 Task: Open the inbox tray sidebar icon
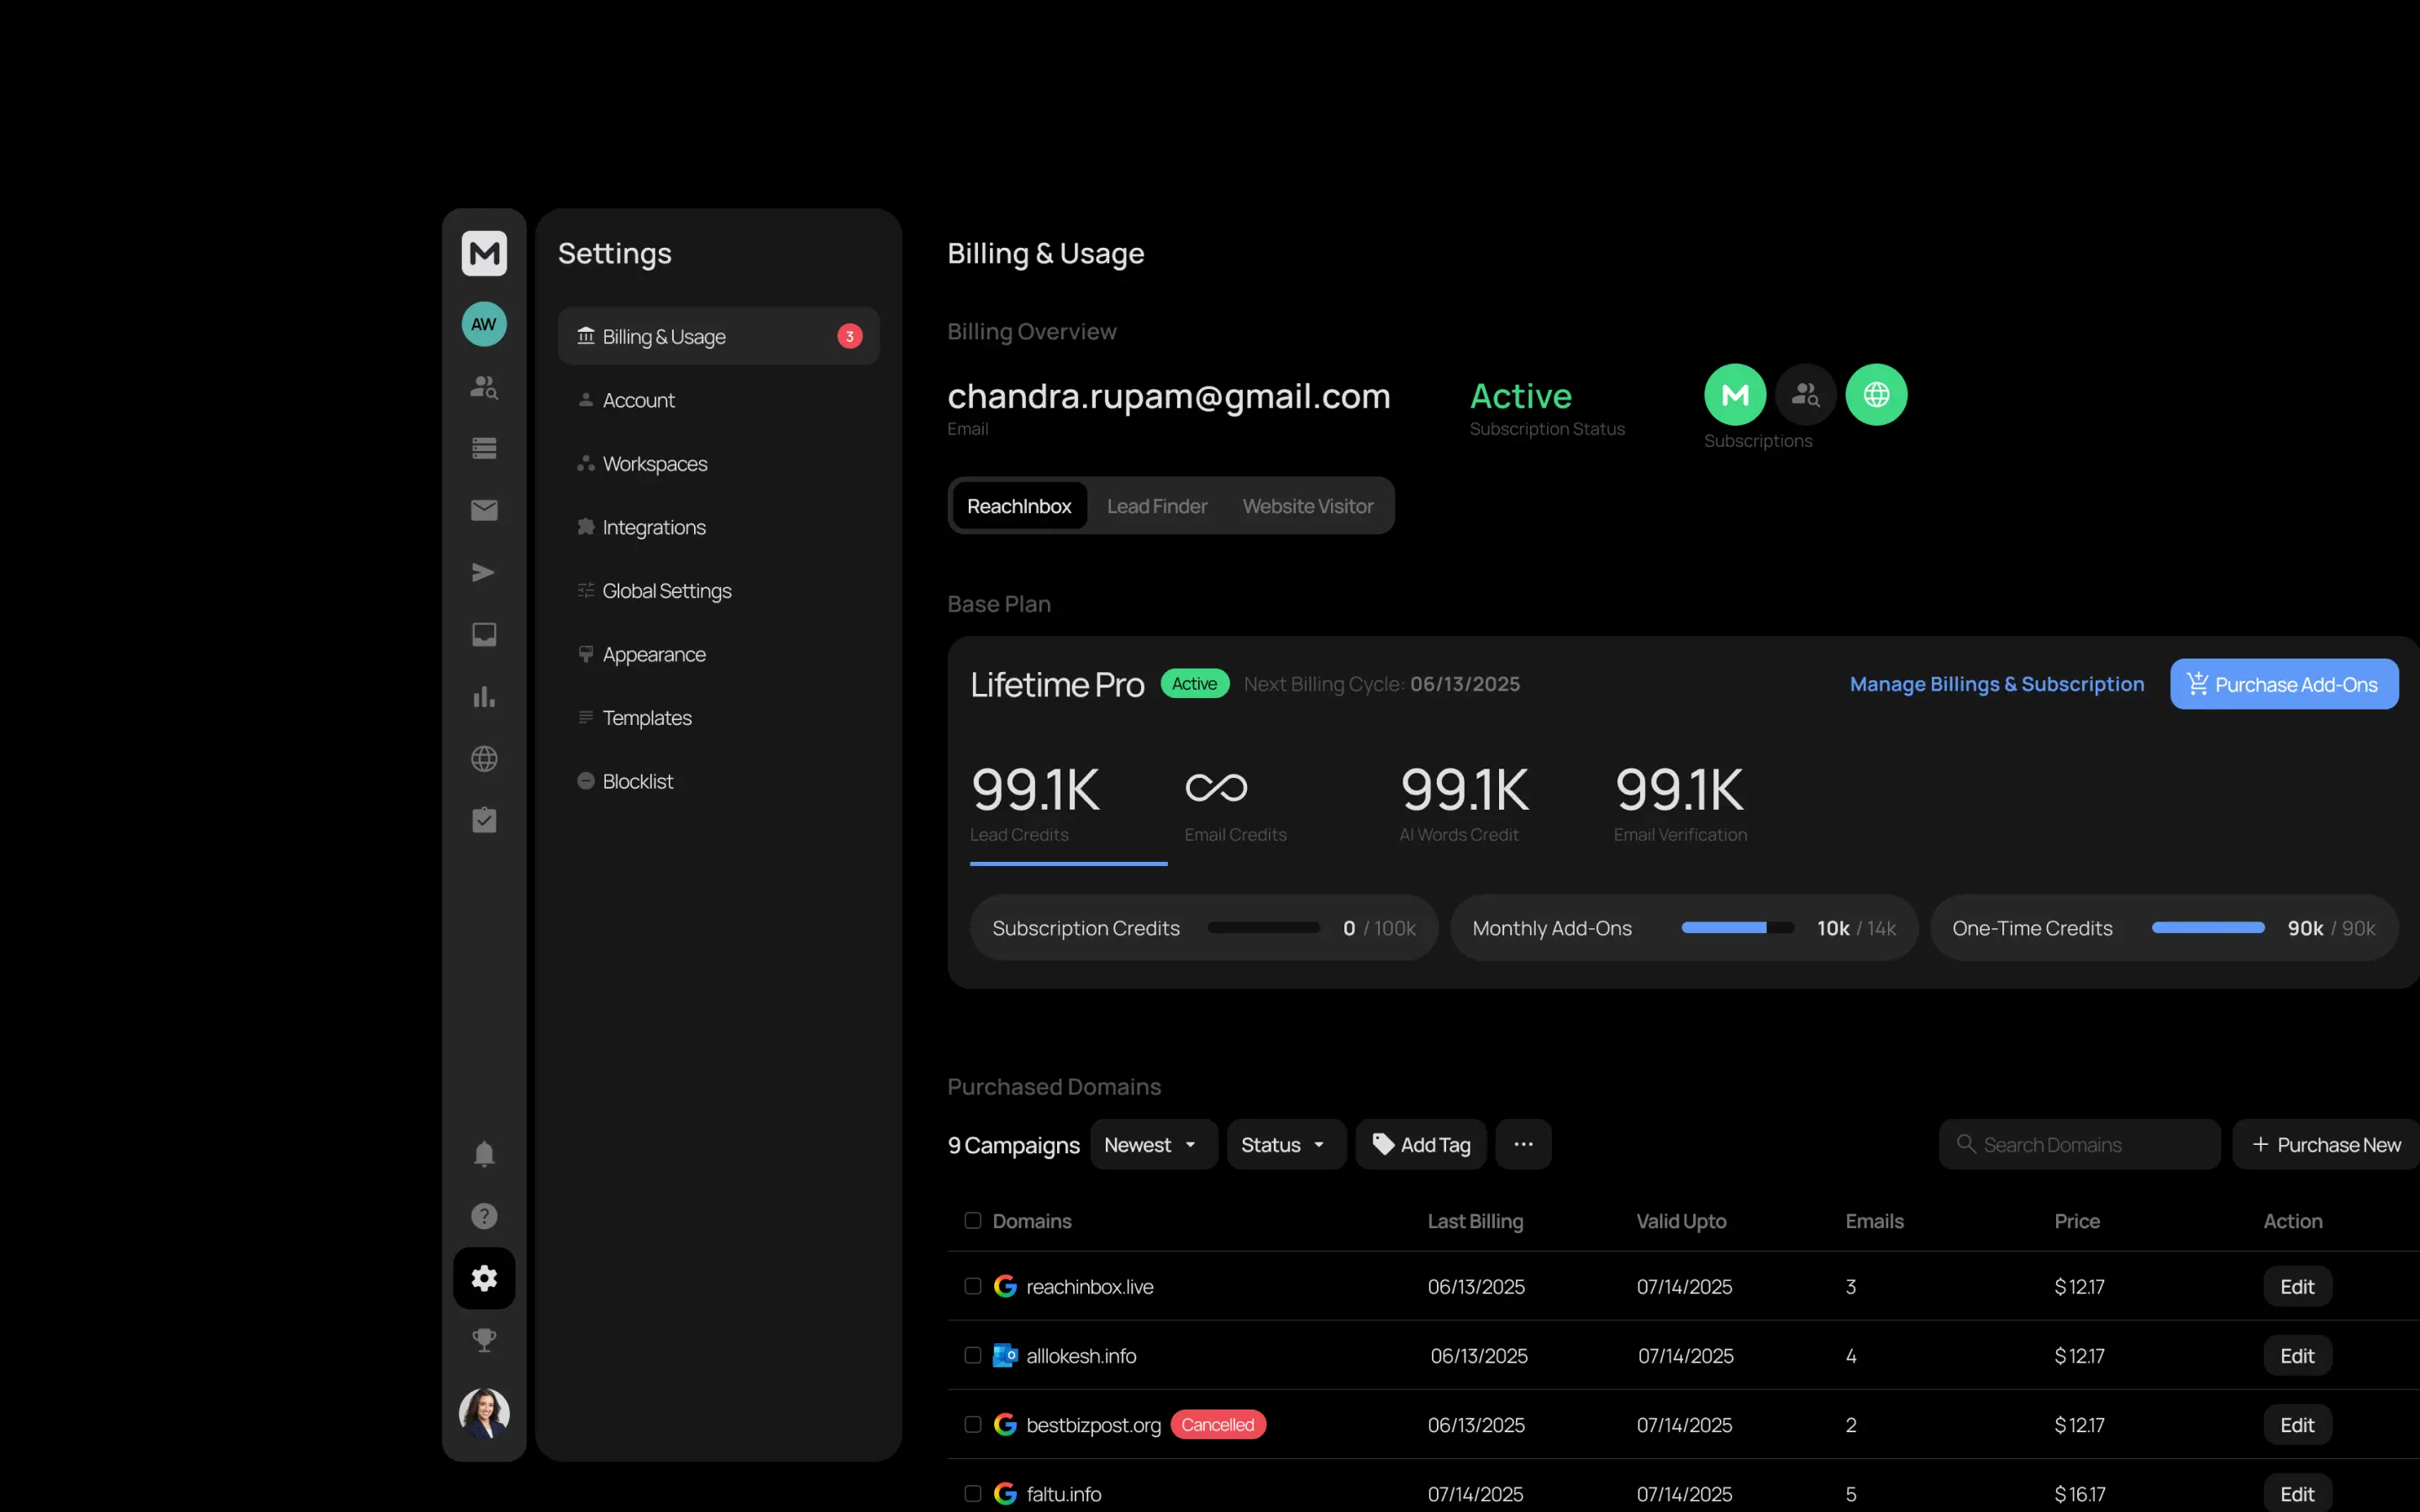pyautogui.click(x=484, y=634)
